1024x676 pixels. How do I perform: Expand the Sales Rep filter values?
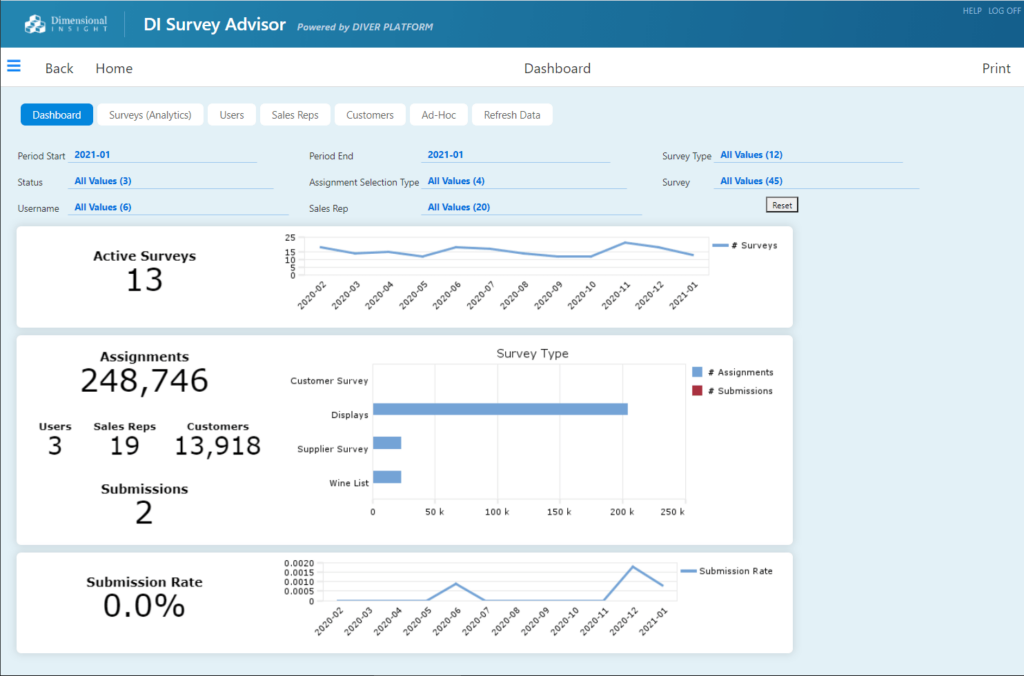458,207
